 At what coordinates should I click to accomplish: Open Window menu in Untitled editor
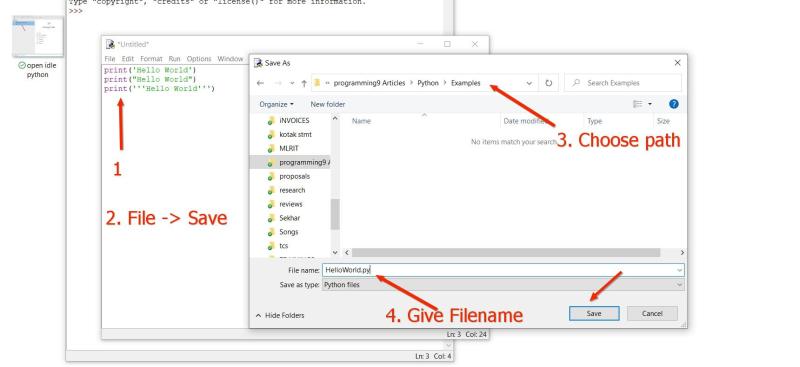click(x=230, y=59)
